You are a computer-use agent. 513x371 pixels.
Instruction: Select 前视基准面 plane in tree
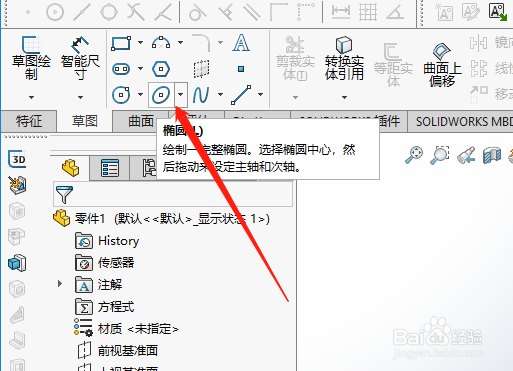click(x=117, y=351)
